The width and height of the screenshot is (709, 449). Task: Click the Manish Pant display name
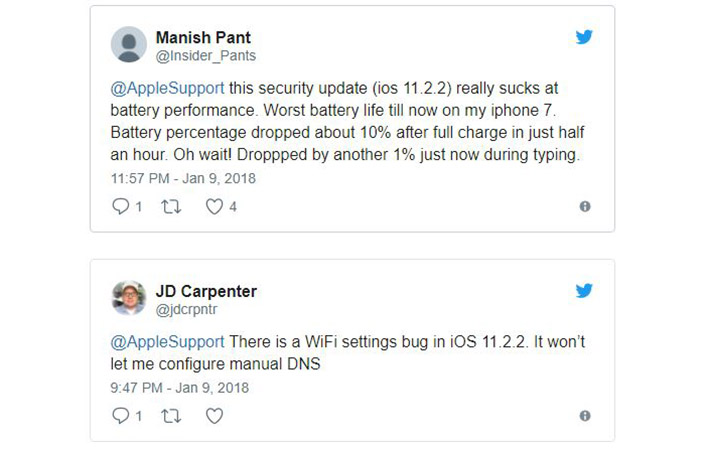204,38
